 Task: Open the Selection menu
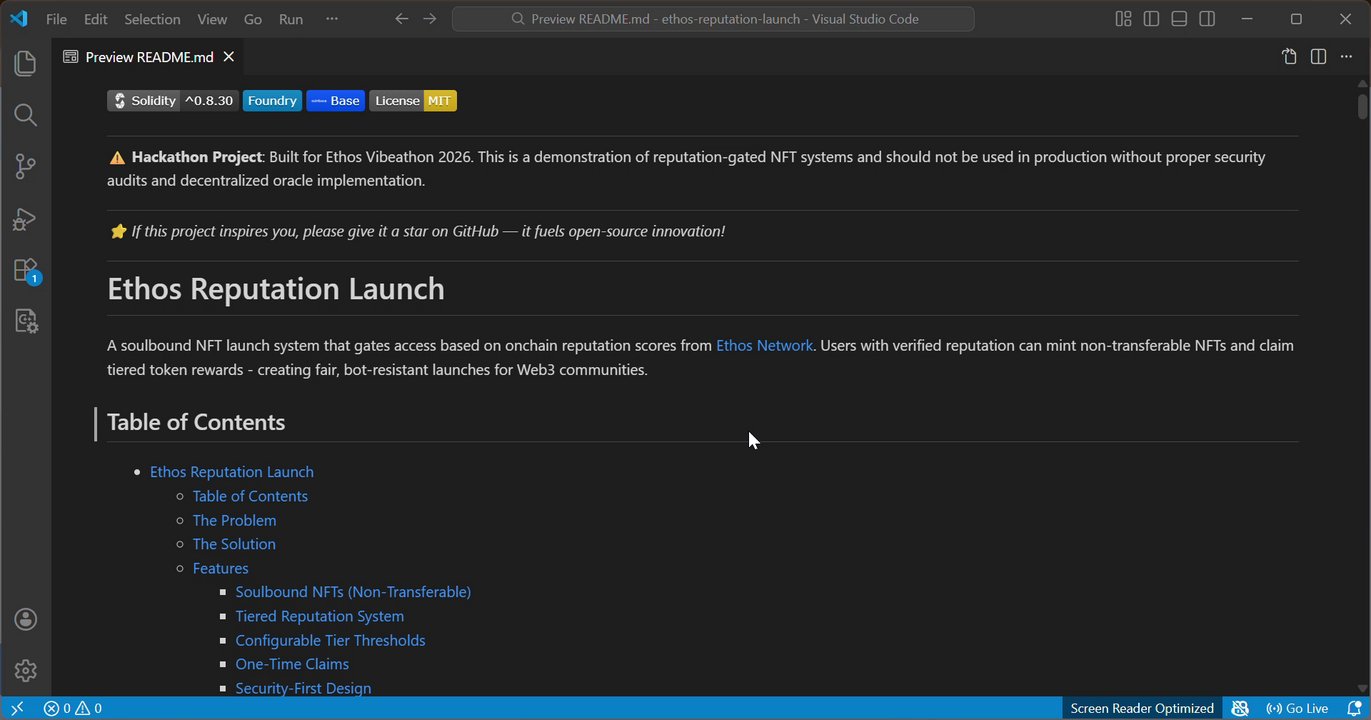pyautogui.click(x=152, y=19)
